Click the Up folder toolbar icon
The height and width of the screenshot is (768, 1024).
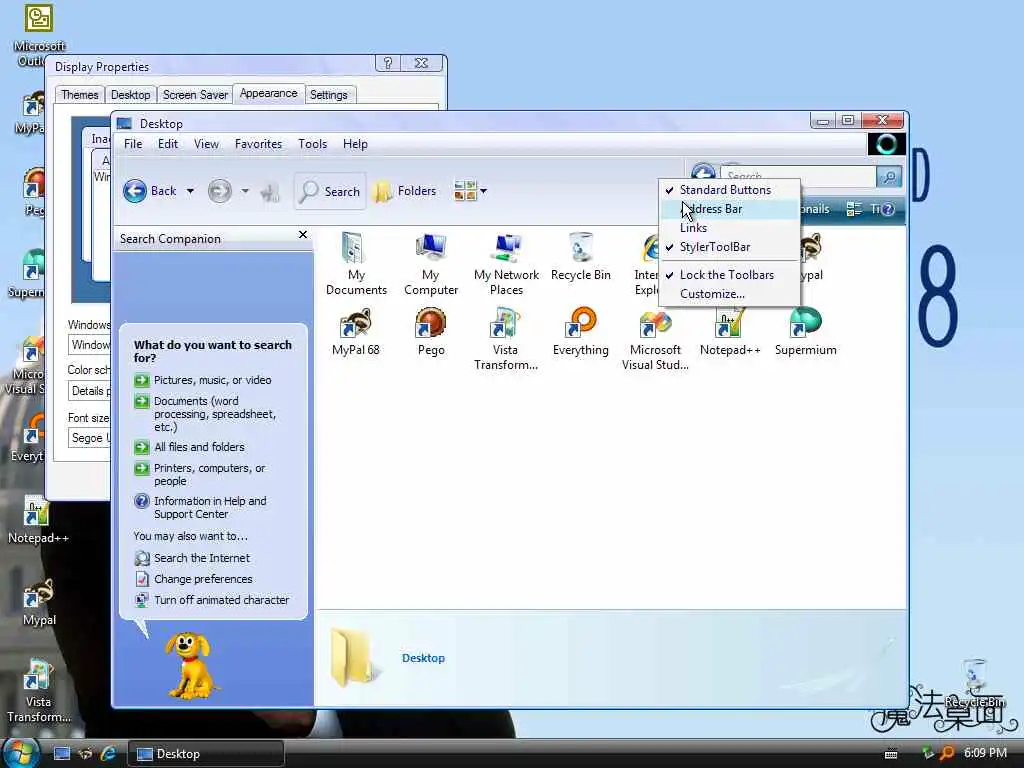tap(270, 192)
